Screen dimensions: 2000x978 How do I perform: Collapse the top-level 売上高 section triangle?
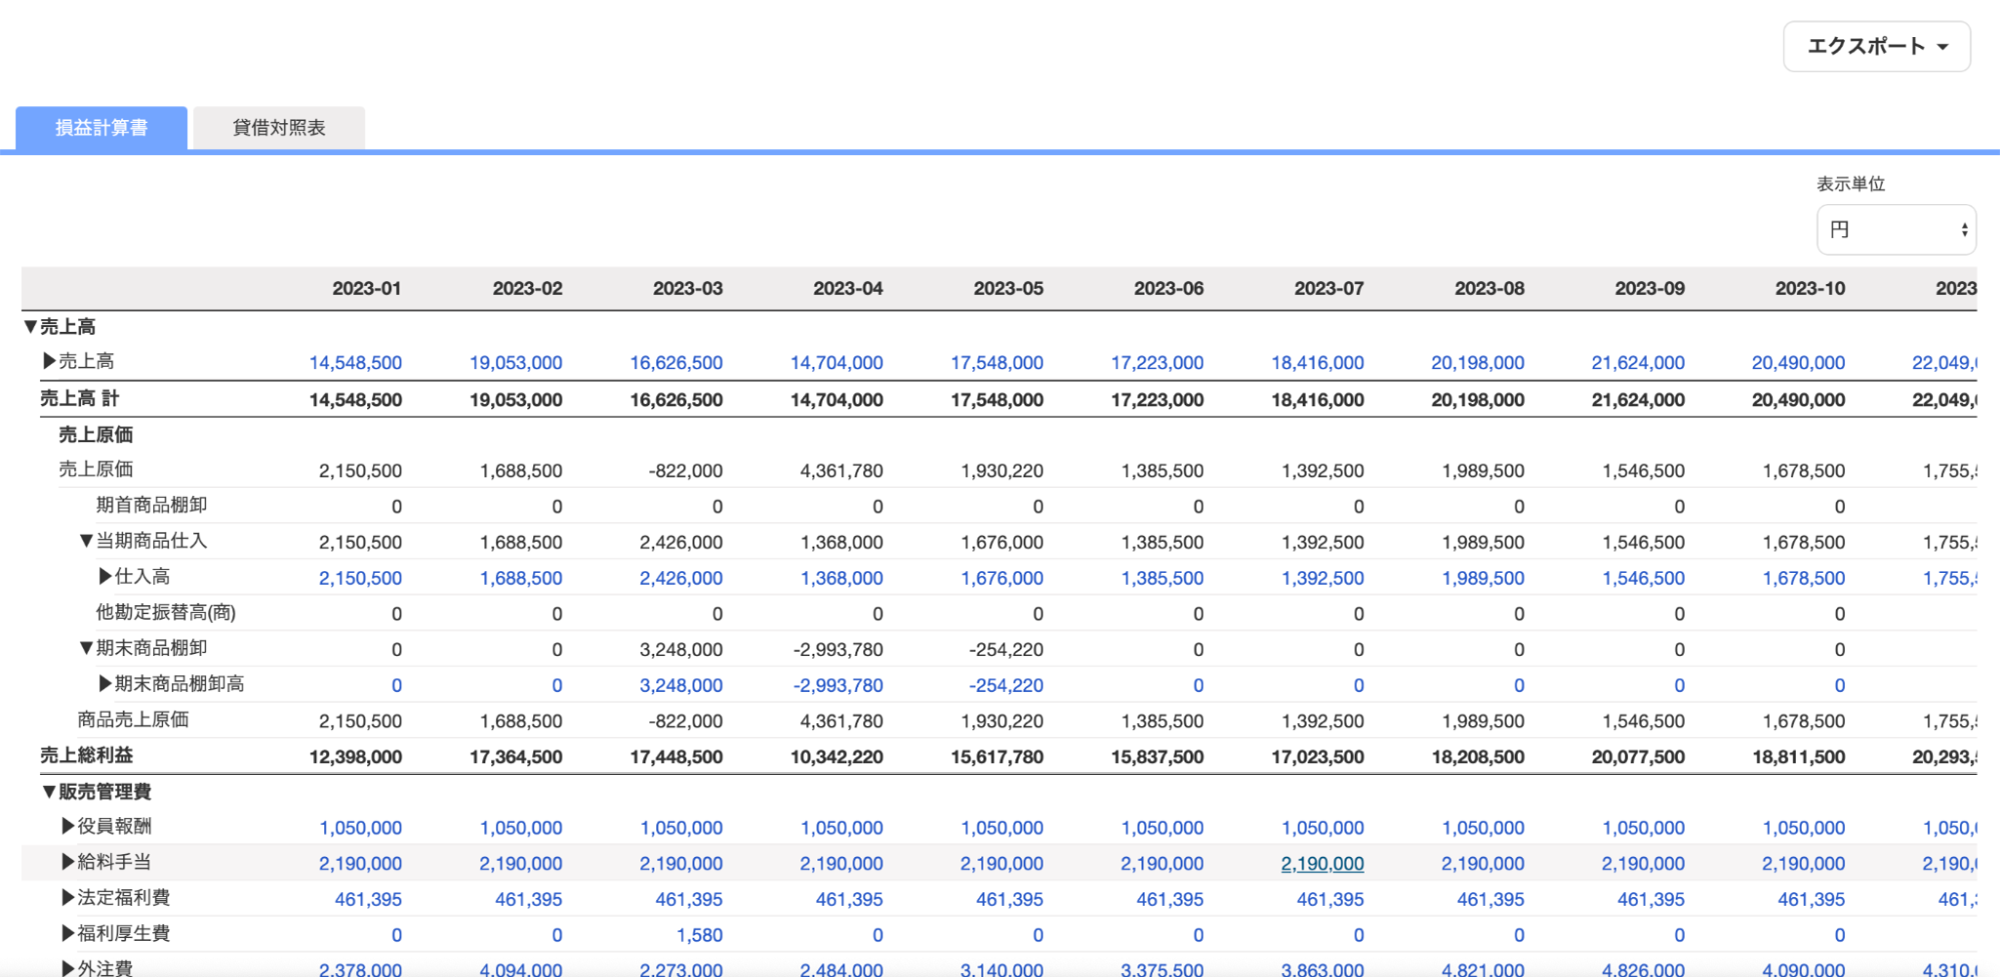click(x=30, y=327)
